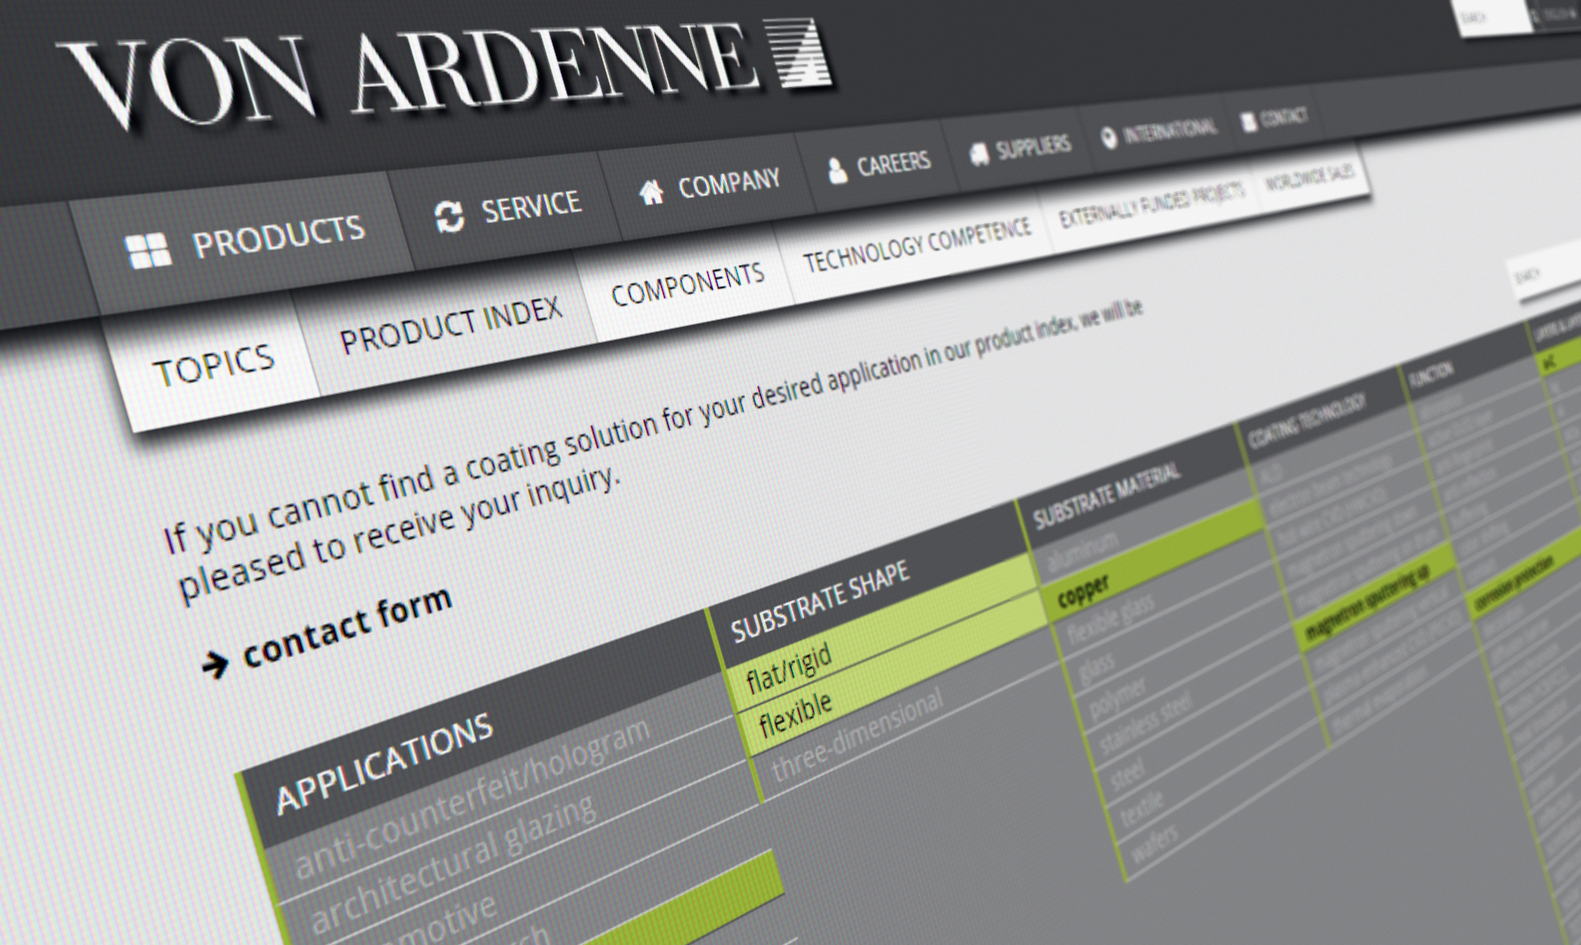Click the Company home icon
This screenshot has height=945, width=1581.
[x=651, y=192]
